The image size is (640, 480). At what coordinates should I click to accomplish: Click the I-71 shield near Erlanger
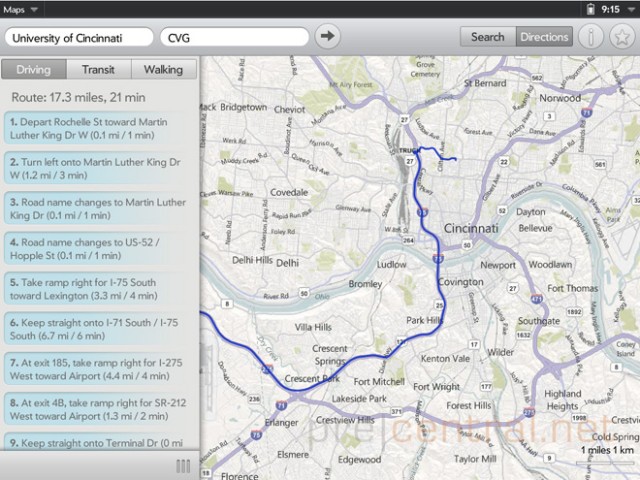click(281, 405)
